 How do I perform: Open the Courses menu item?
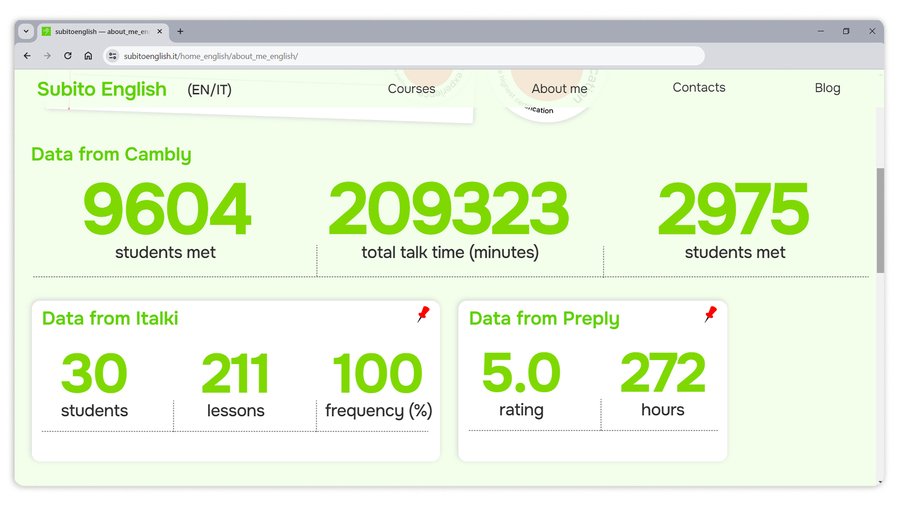(412, 89)
